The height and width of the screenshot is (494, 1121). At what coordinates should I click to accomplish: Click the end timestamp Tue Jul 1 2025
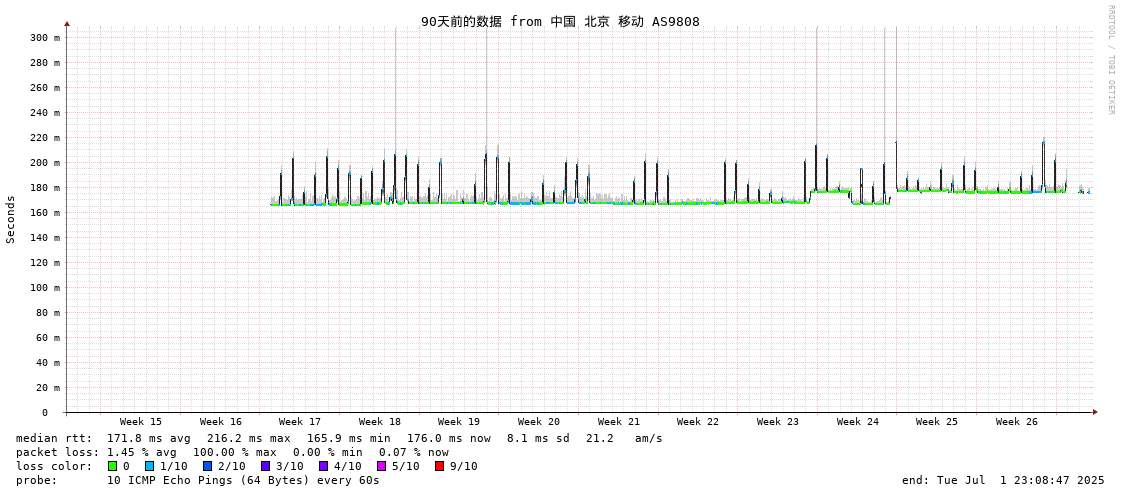click(x=1003, y=480)
